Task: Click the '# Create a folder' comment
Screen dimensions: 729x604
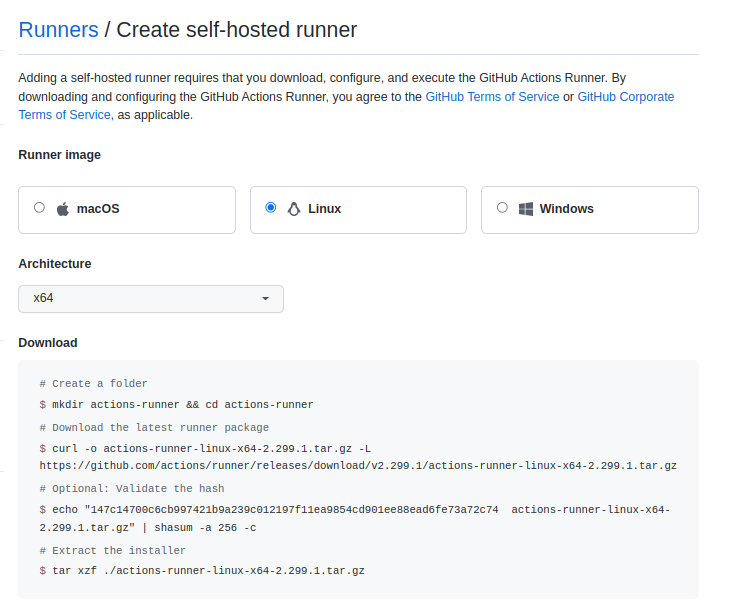Action: pyautogui.click(x=93, y=384)
